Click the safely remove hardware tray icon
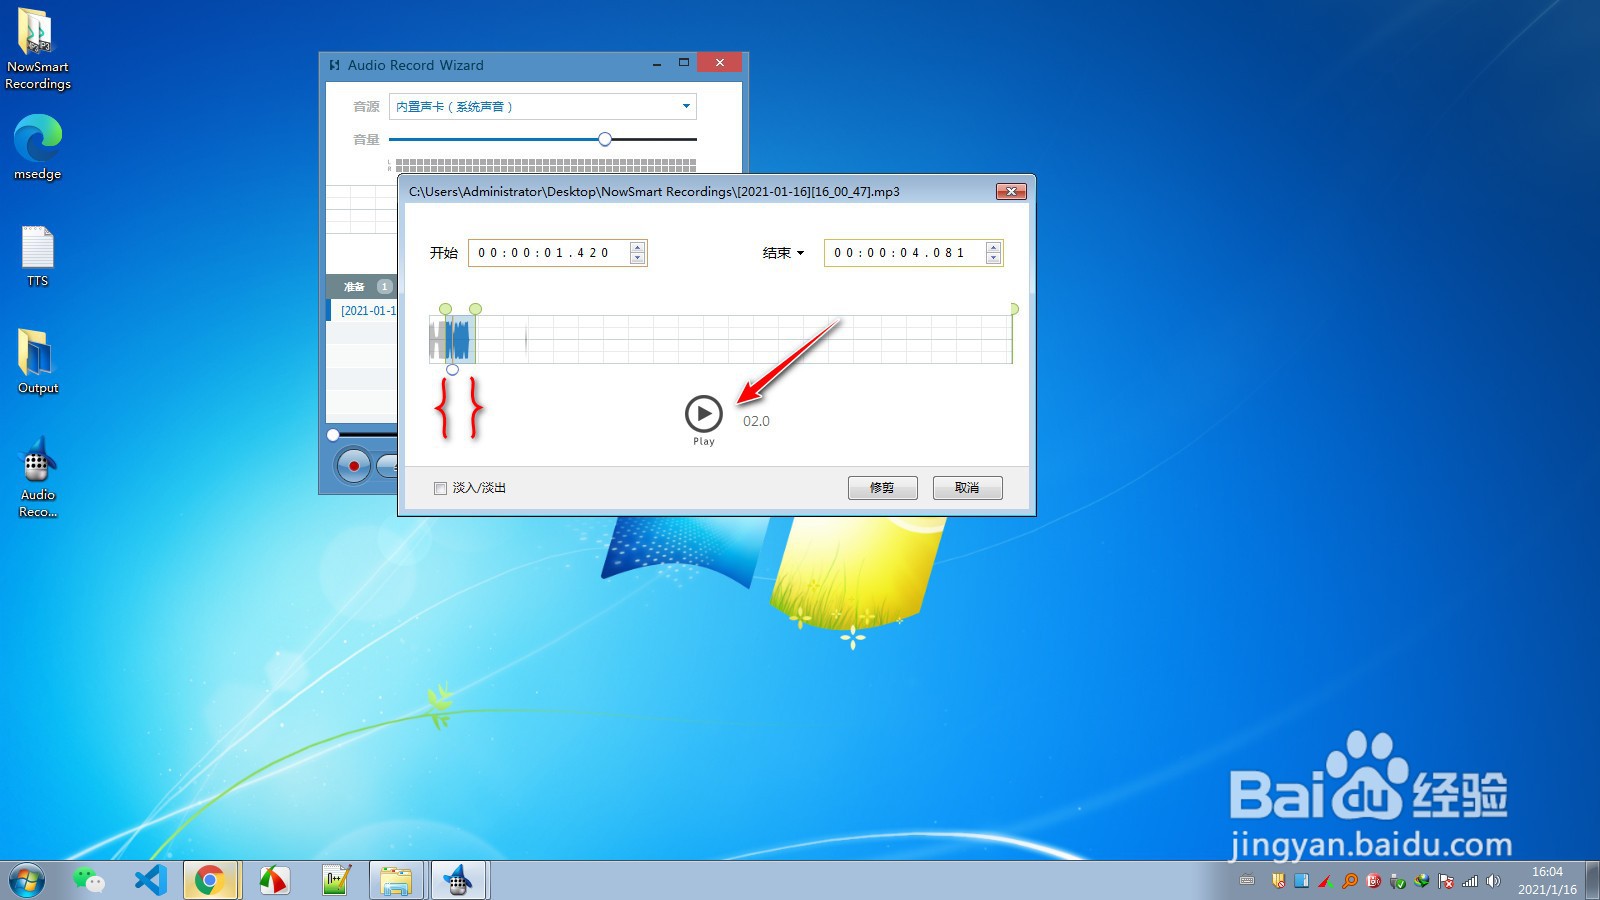The image size is (1600, 900). point(1398,881)
